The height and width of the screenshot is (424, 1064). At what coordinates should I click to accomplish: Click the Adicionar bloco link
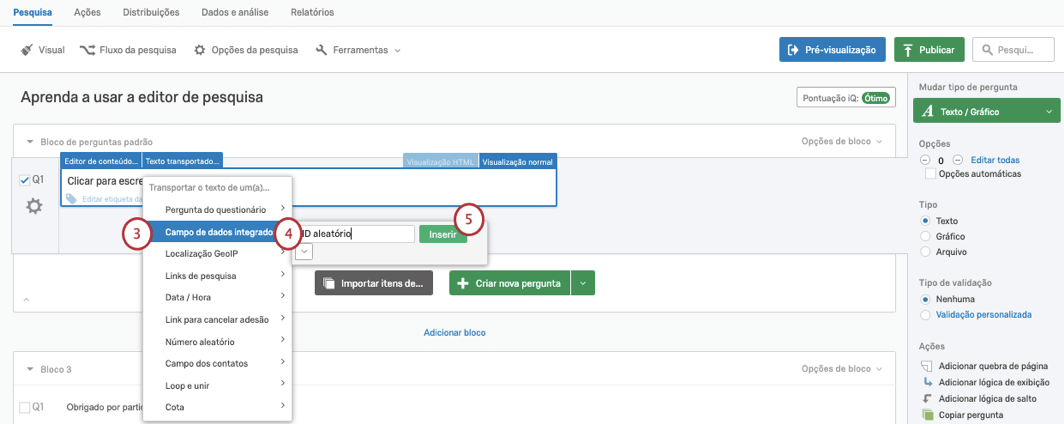point(455,332)
